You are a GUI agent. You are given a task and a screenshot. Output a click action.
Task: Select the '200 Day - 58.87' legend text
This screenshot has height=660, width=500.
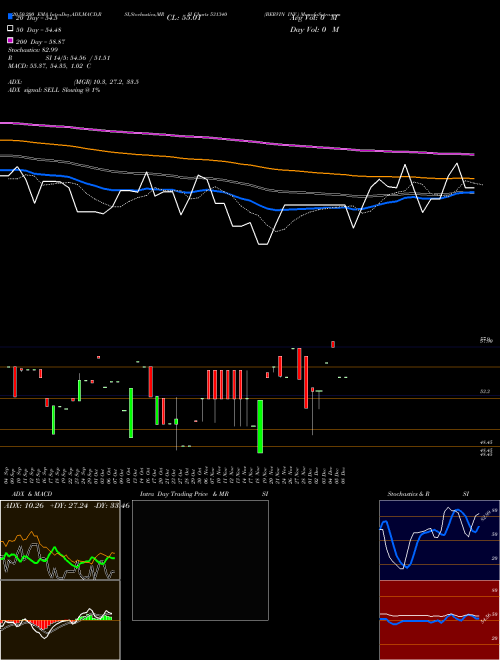(x=40, y=42)
